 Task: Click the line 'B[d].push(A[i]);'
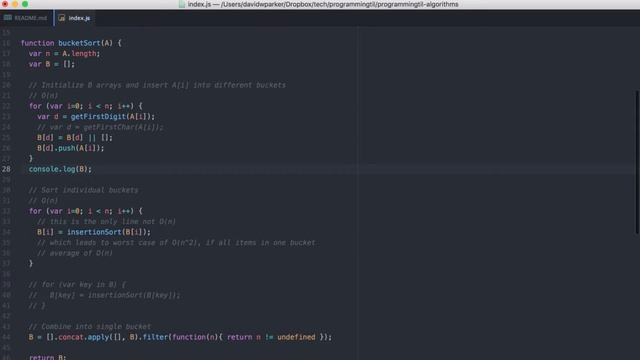(71, 148)
